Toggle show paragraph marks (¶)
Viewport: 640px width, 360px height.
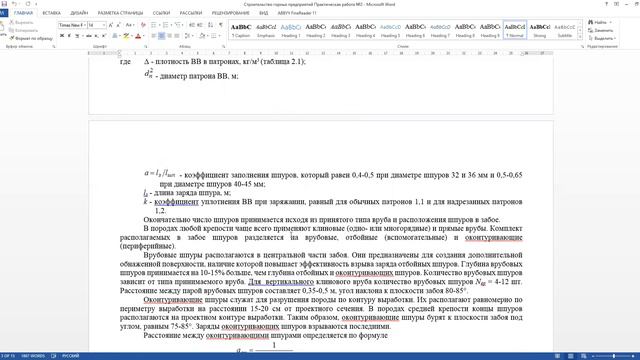221,25
